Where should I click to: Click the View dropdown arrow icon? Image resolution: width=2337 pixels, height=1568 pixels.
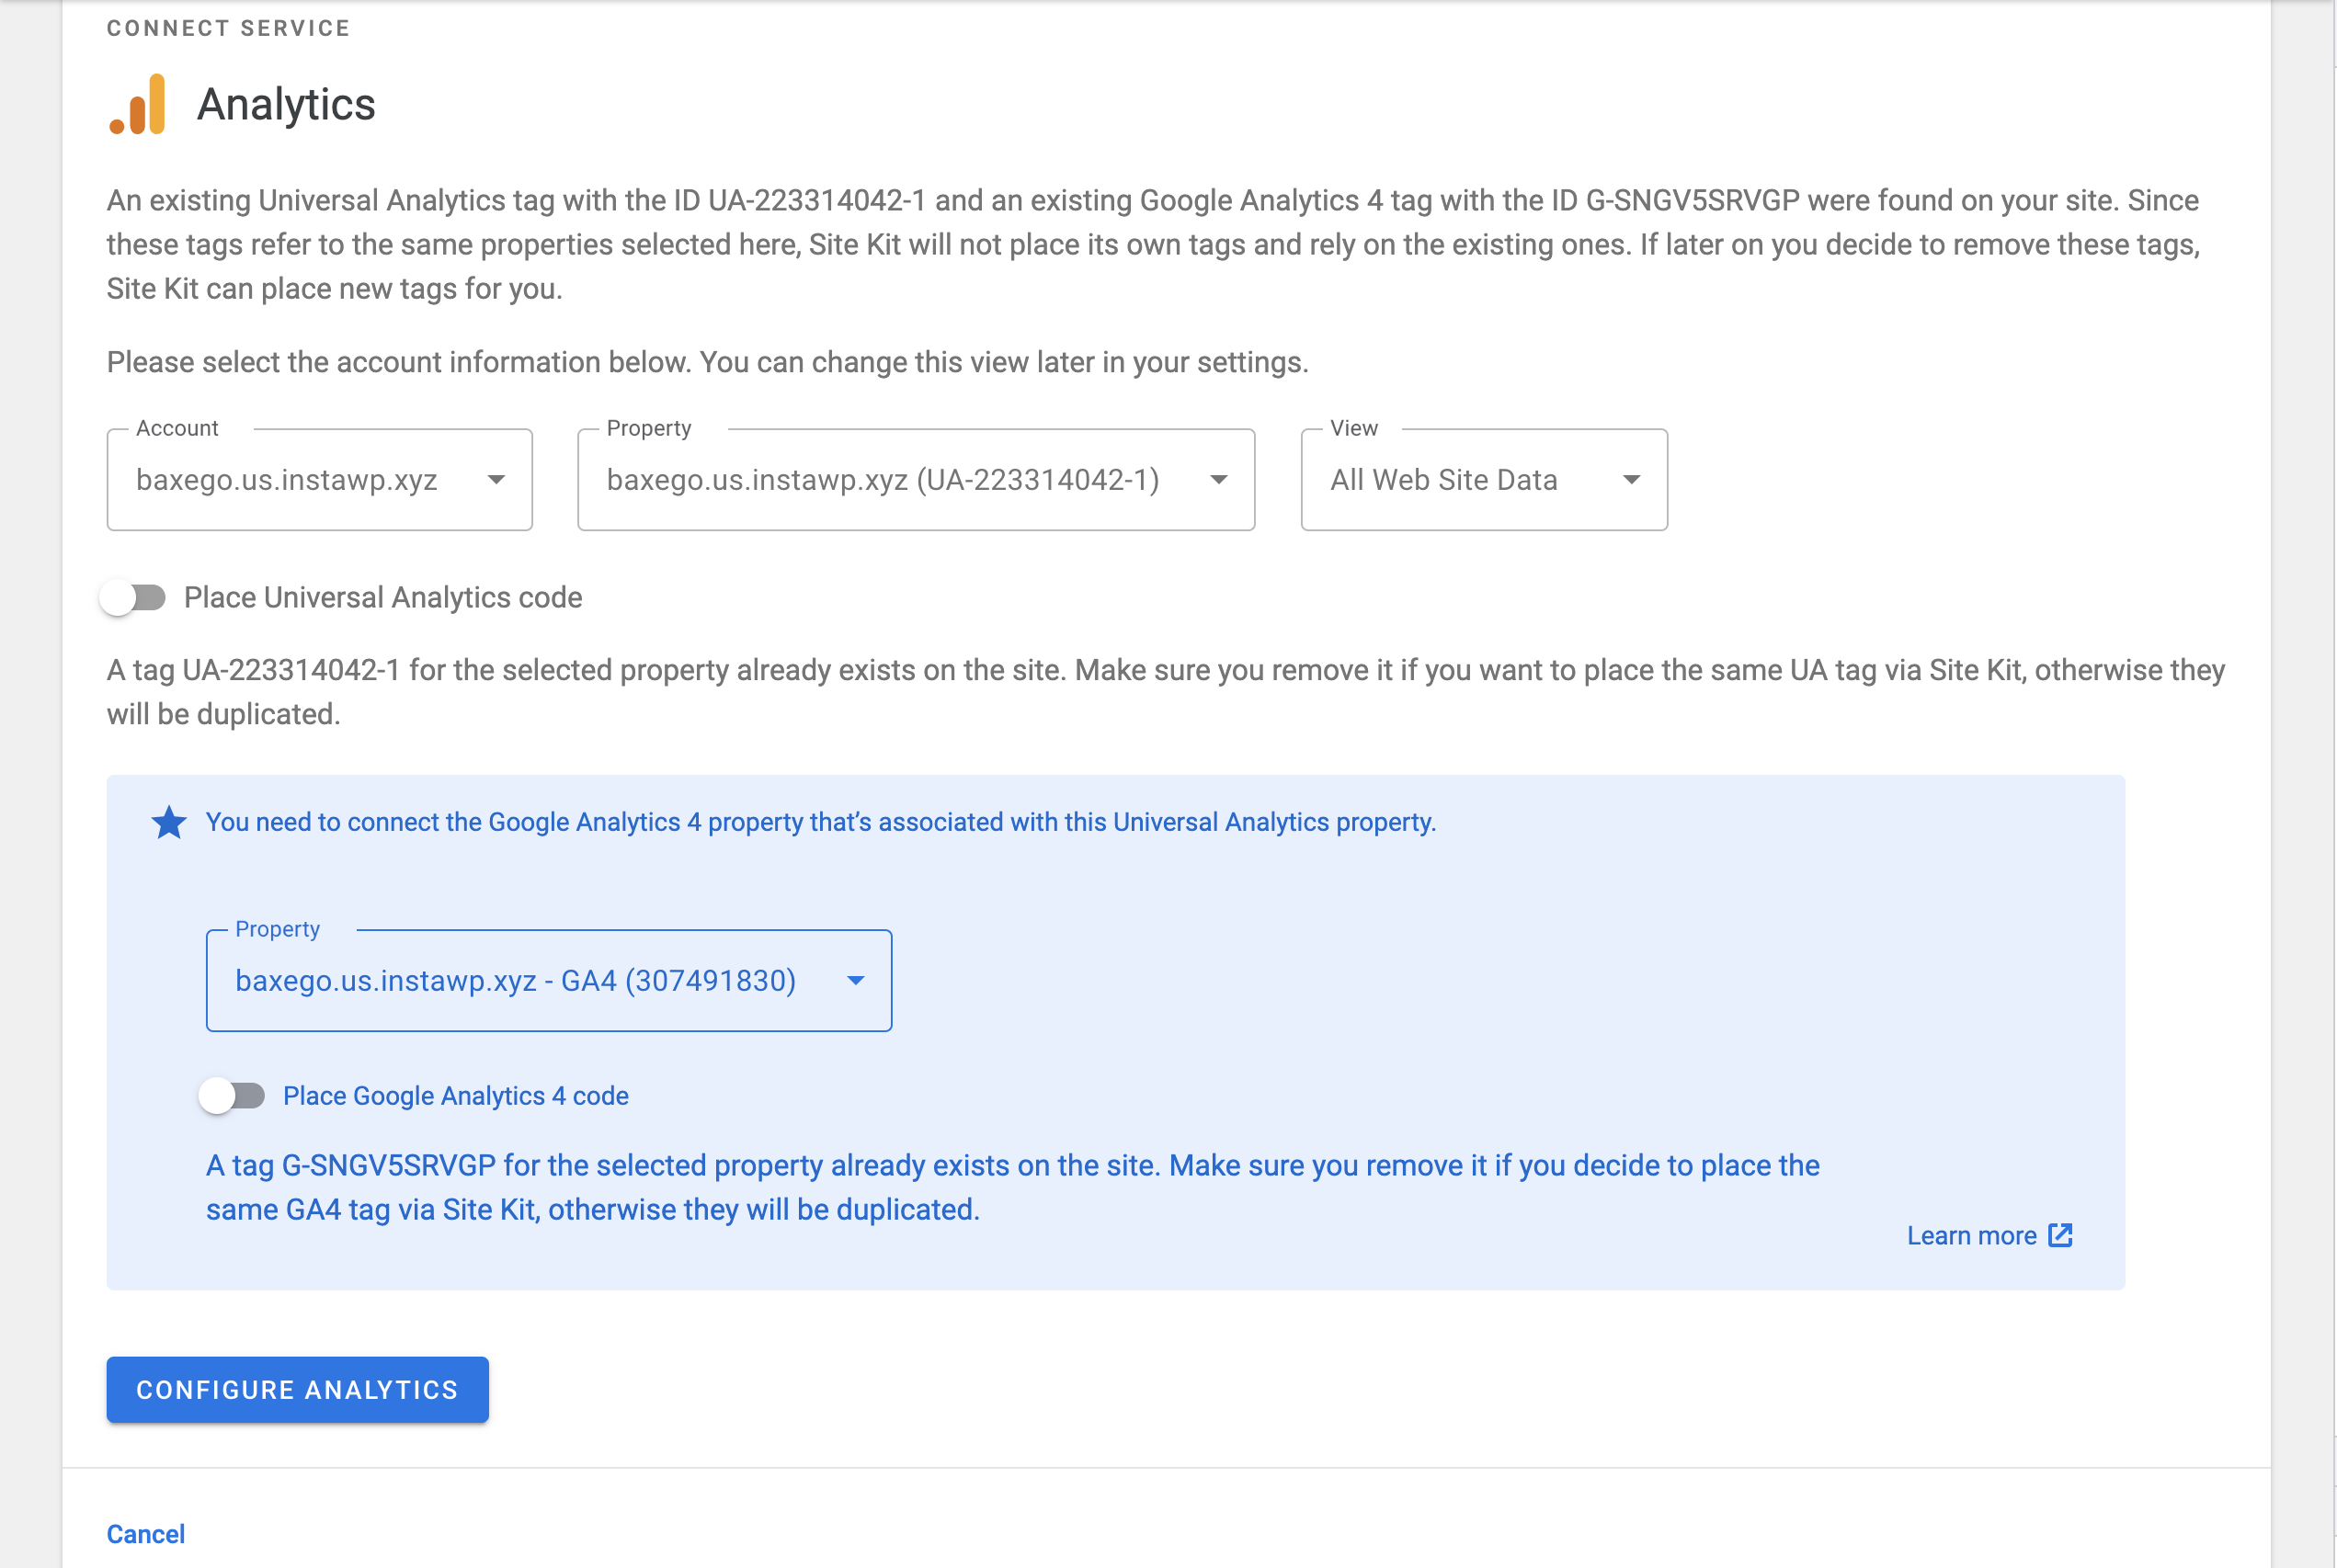[1631, 480]
